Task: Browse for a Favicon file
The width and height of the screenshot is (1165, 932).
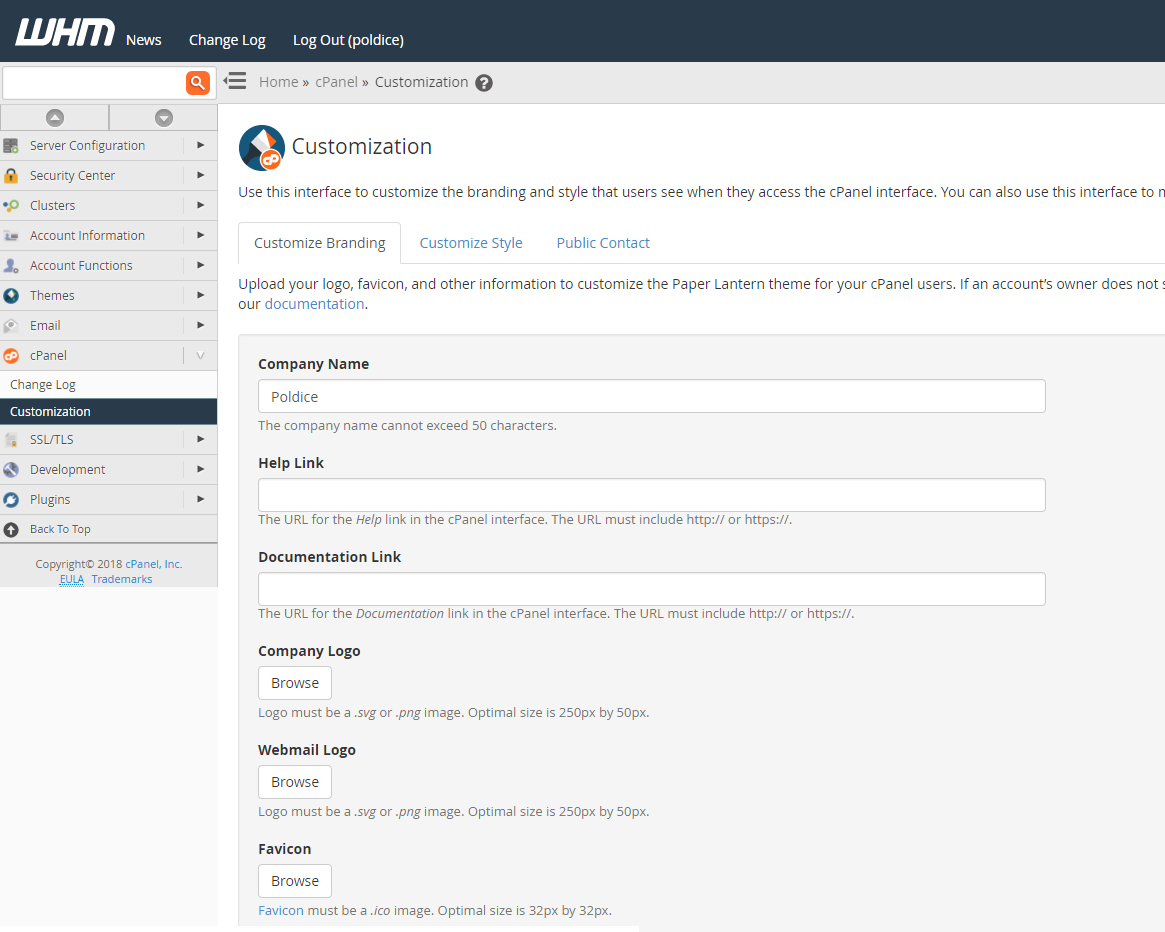Action: point(295,881)
